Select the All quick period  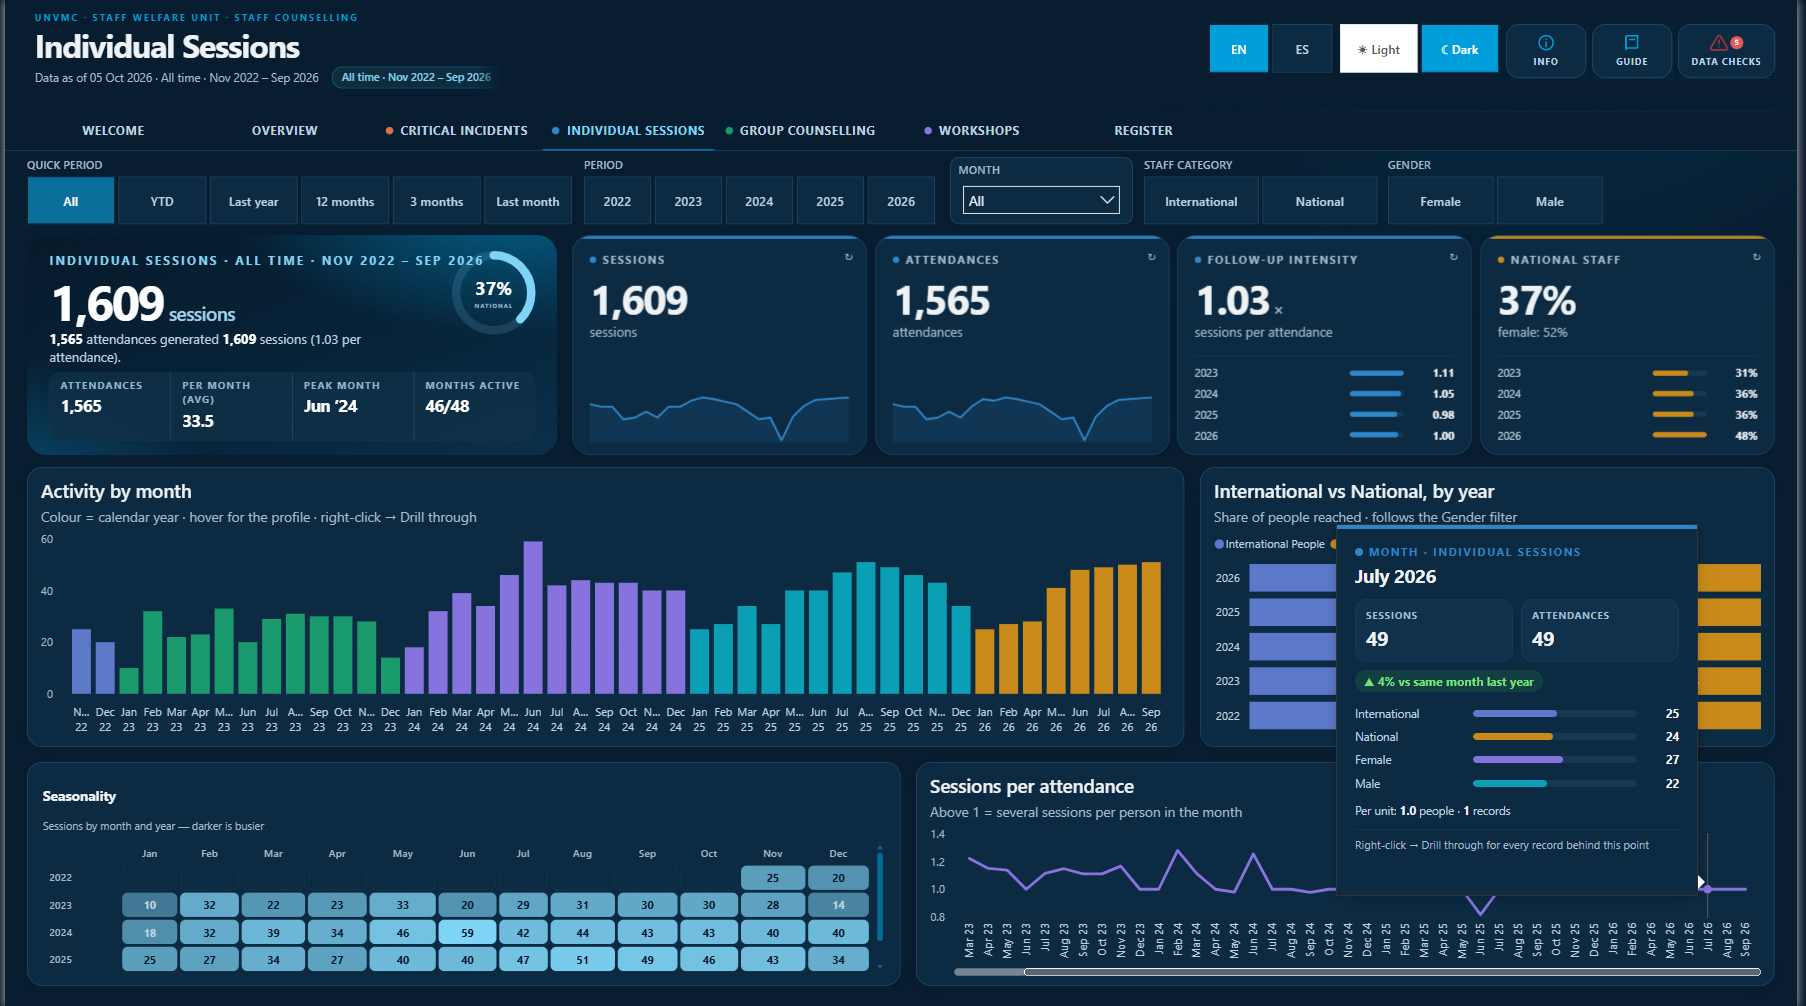point(71,201)
